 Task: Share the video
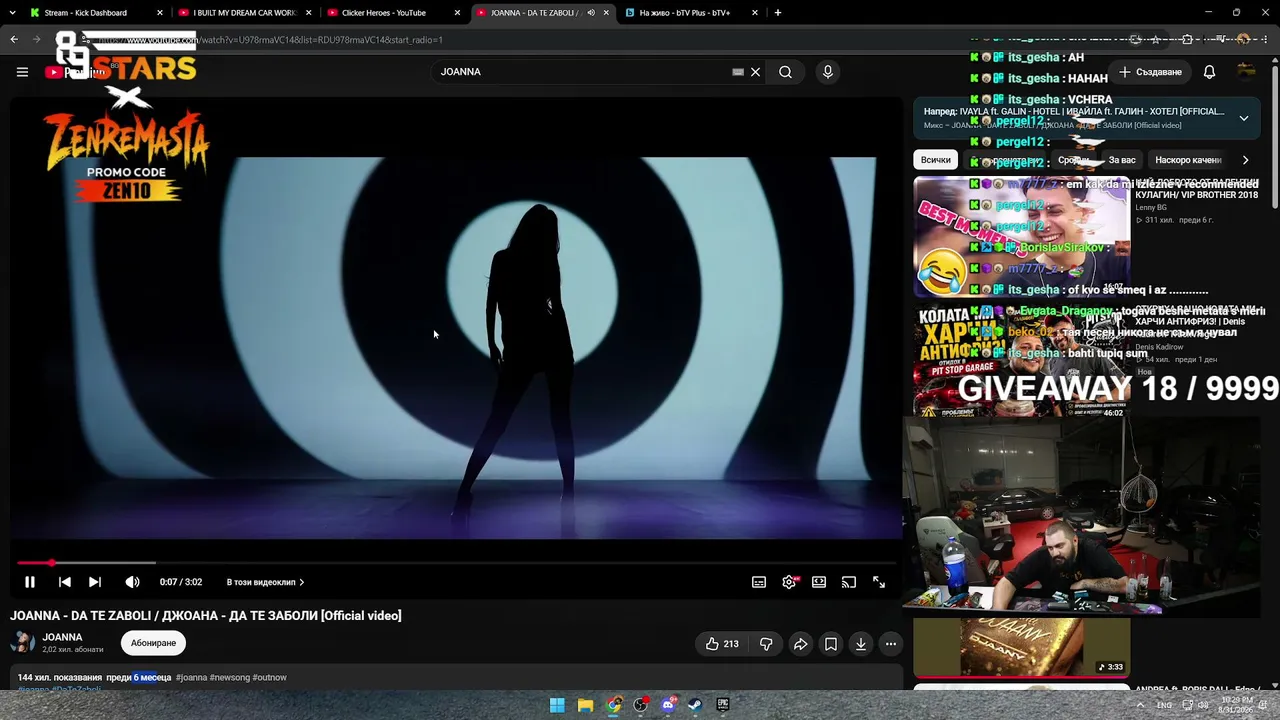point(800,644)
